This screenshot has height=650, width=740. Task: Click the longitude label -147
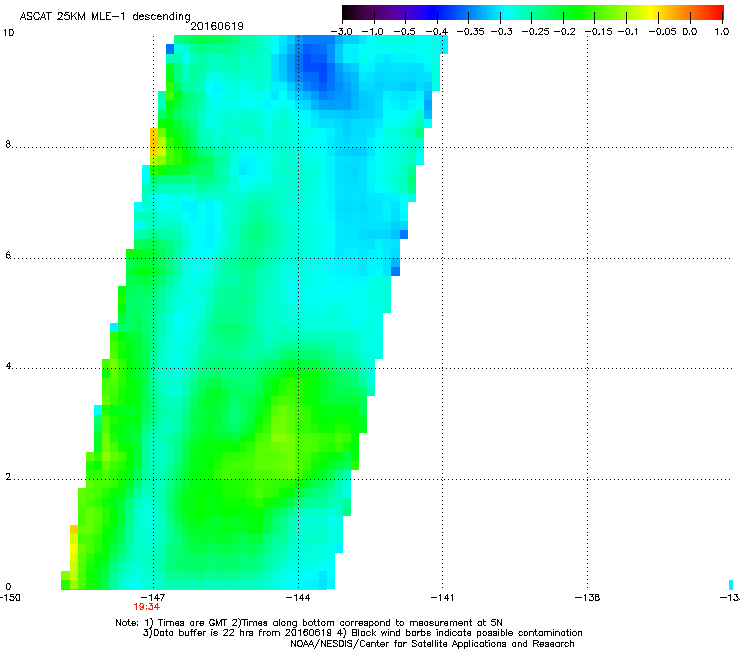pyautogui.click(x=153, y=598)
